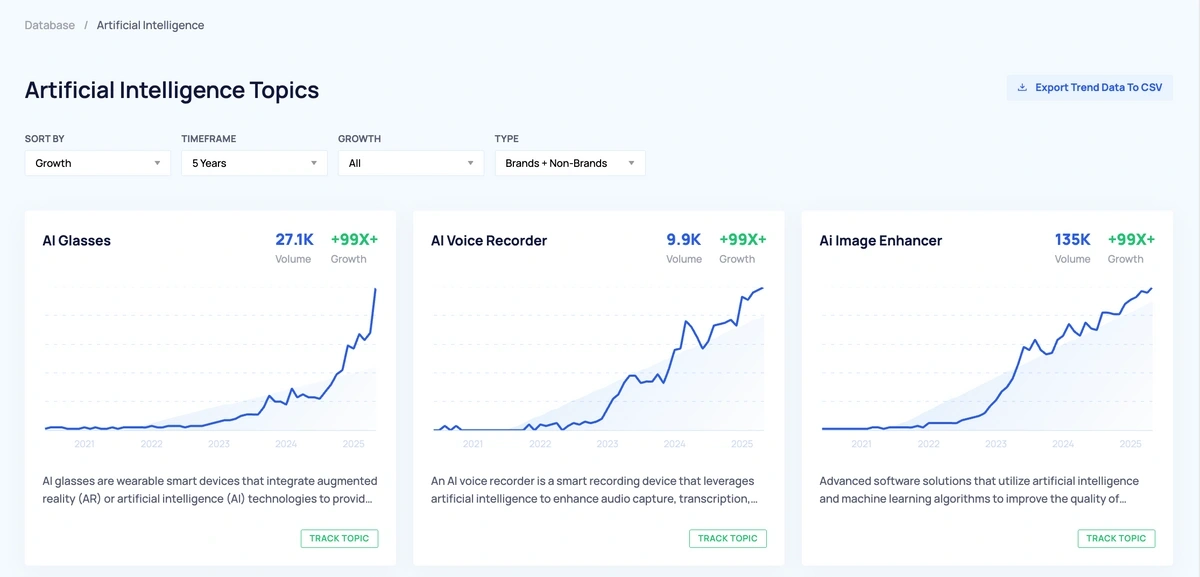Click the 135K volume stat on Ai Image Enhancer
The height and width of the screenshot is (577, 1200).
[1072, 239]
